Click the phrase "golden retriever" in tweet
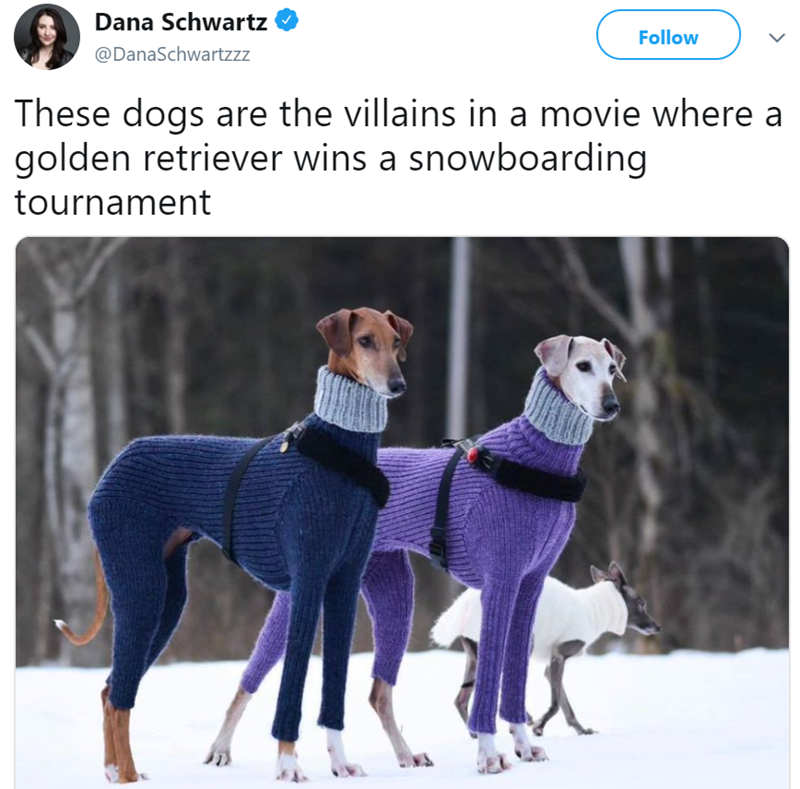Screen dimensions: 800x789 coord(148,158)
